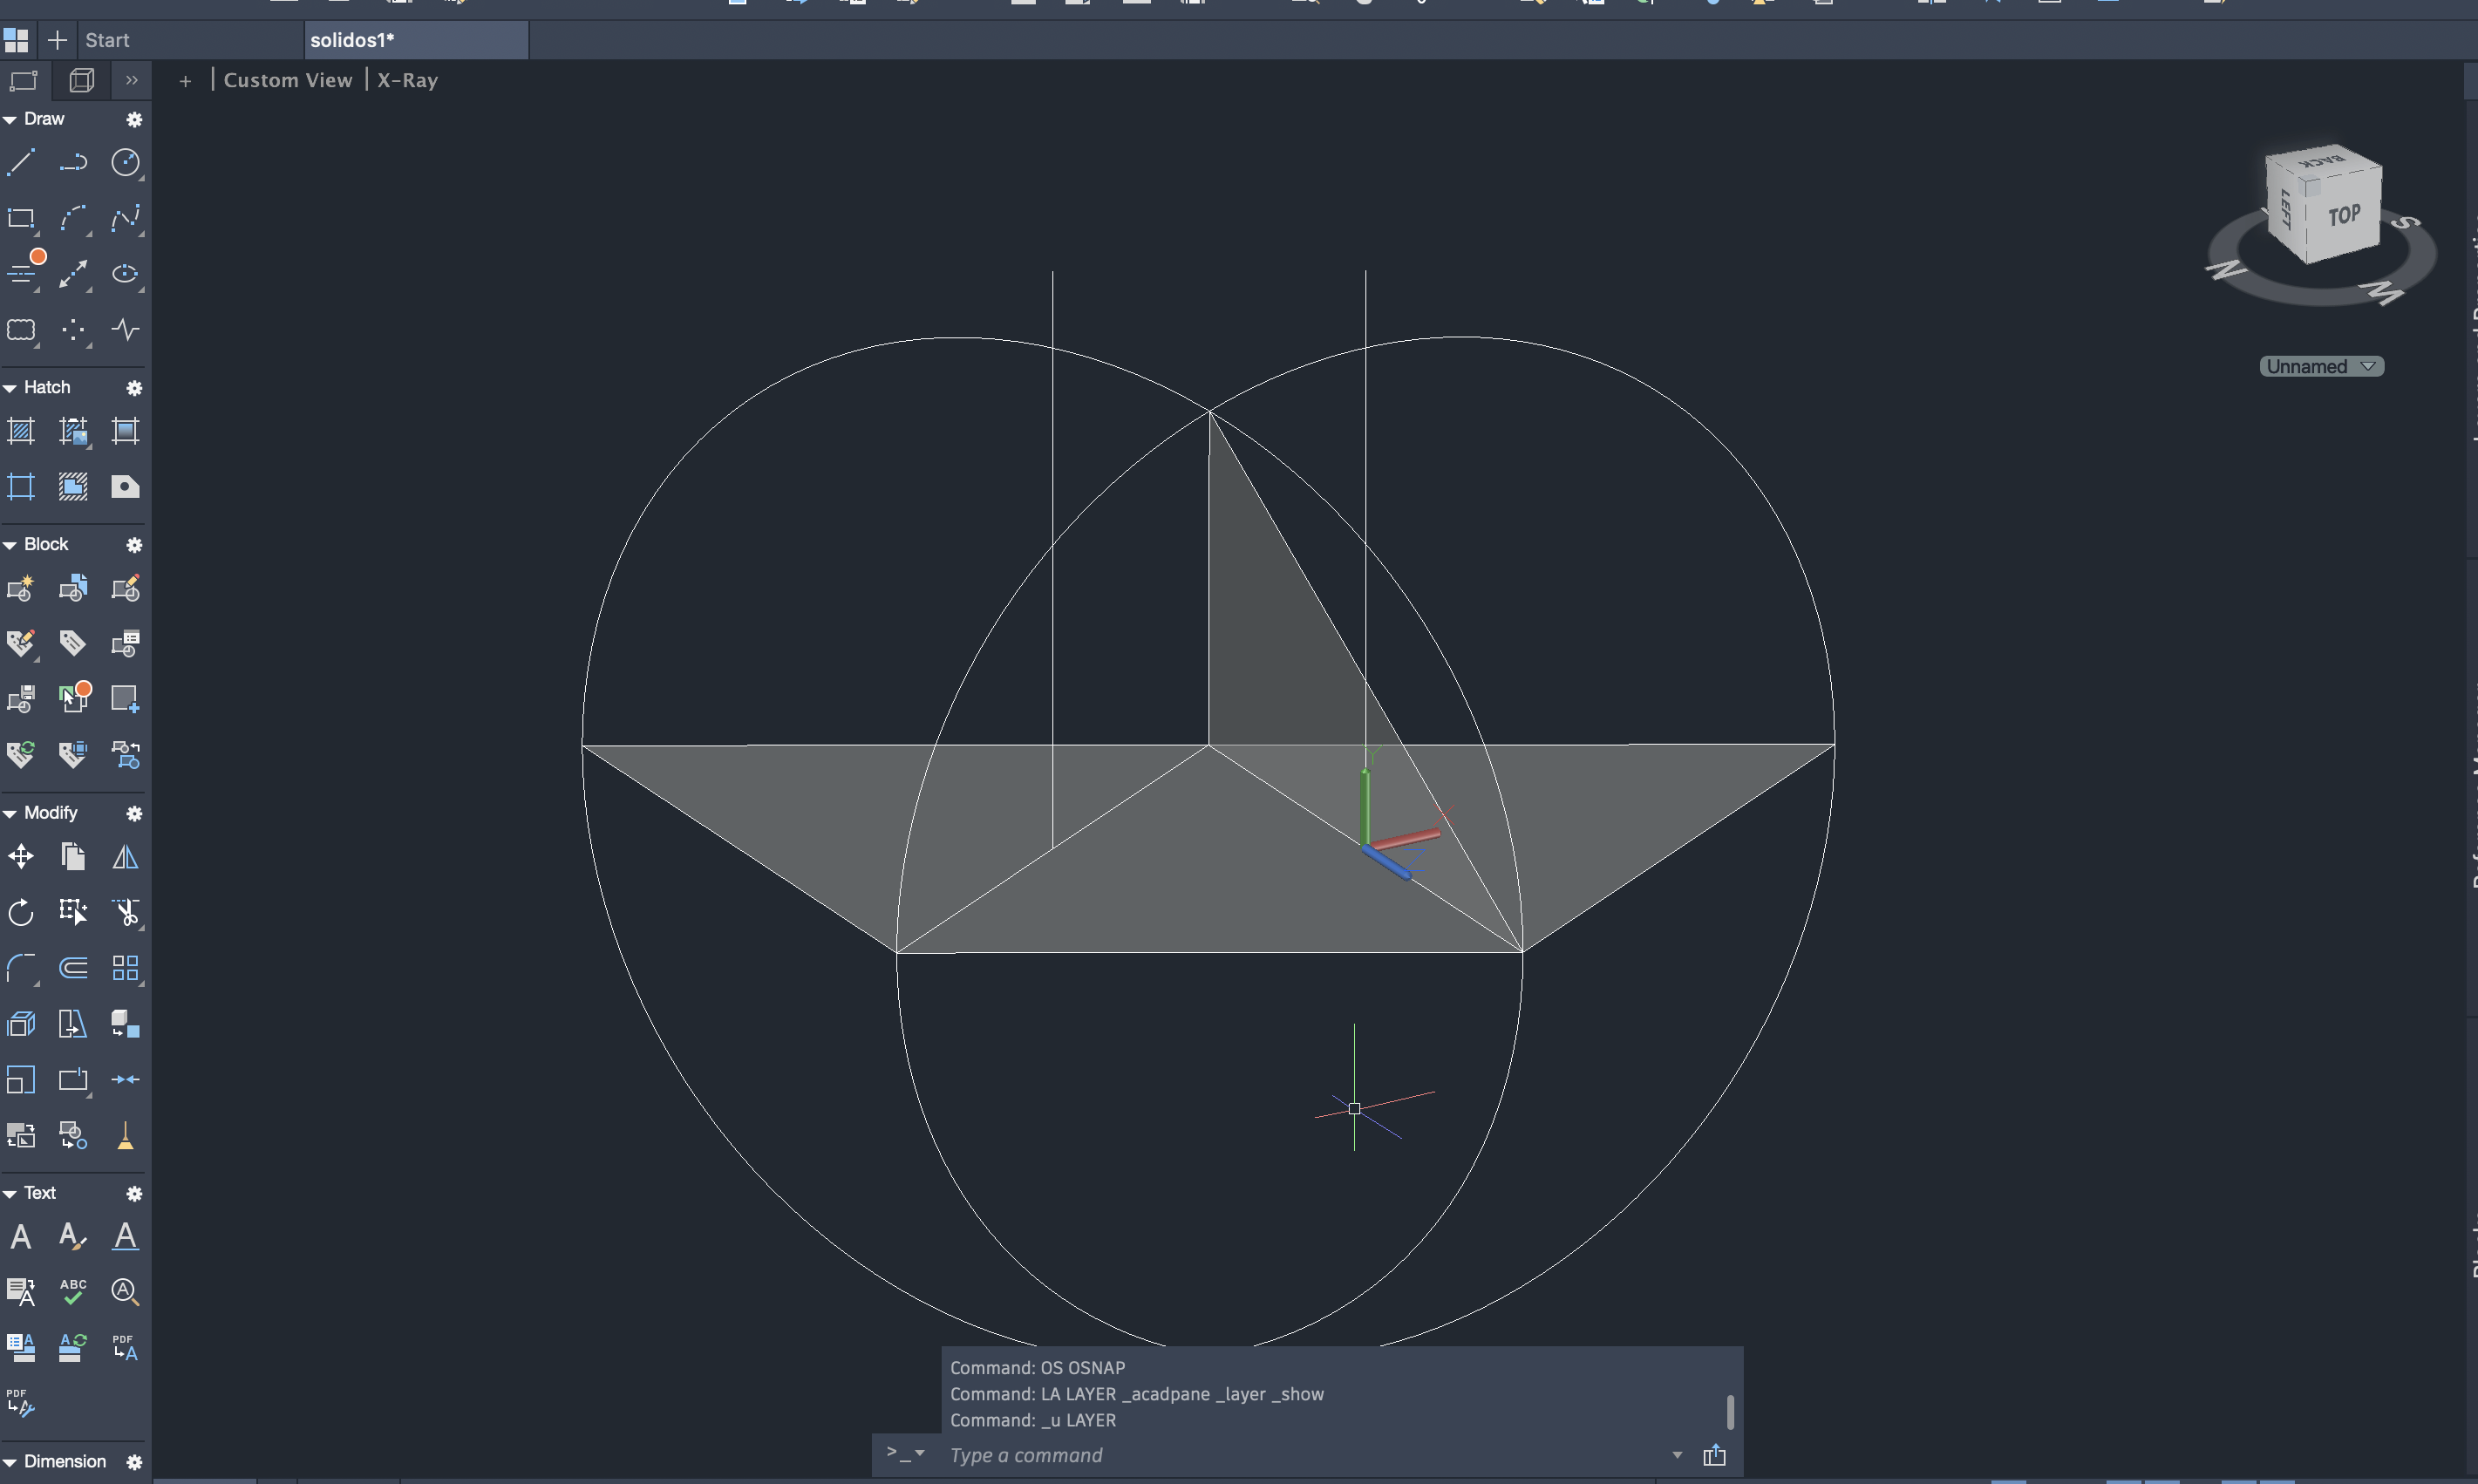
Task: Choose the Hatch tool icon
Action: click(21, 431)
